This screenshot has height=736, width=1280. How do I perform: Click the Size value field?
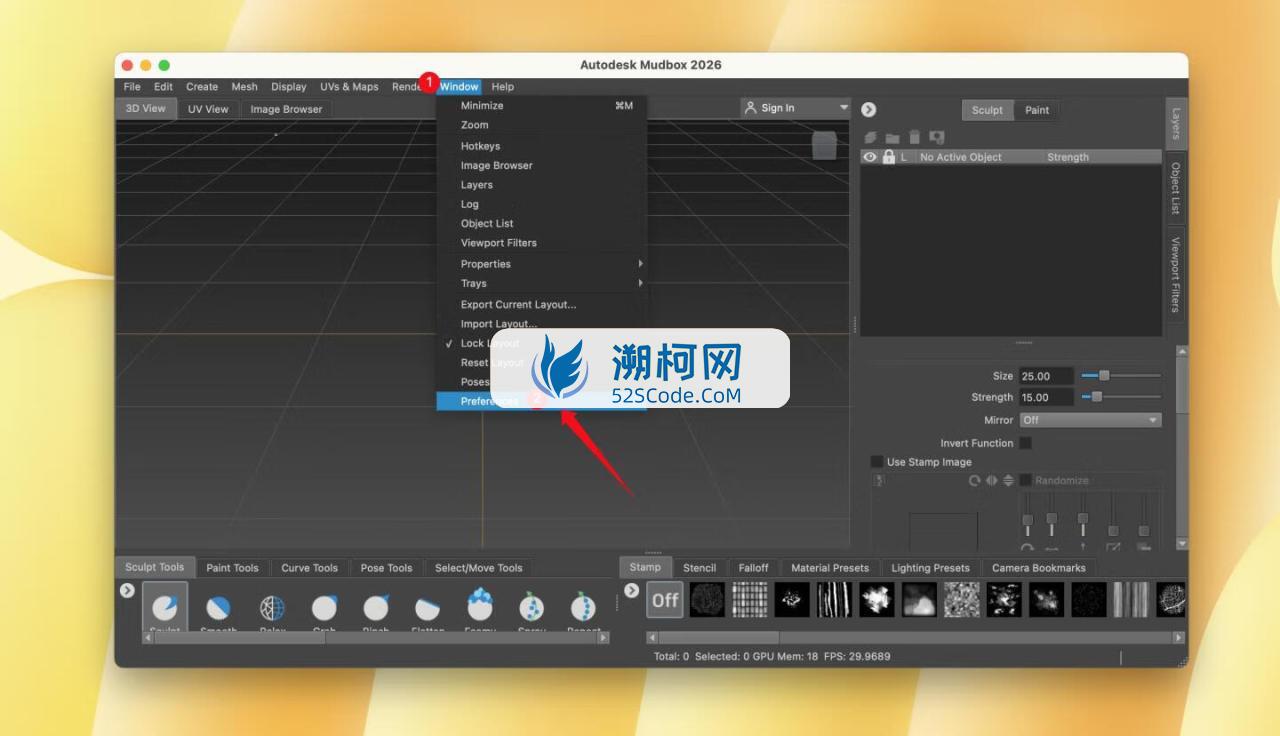tap(1046, 376)
